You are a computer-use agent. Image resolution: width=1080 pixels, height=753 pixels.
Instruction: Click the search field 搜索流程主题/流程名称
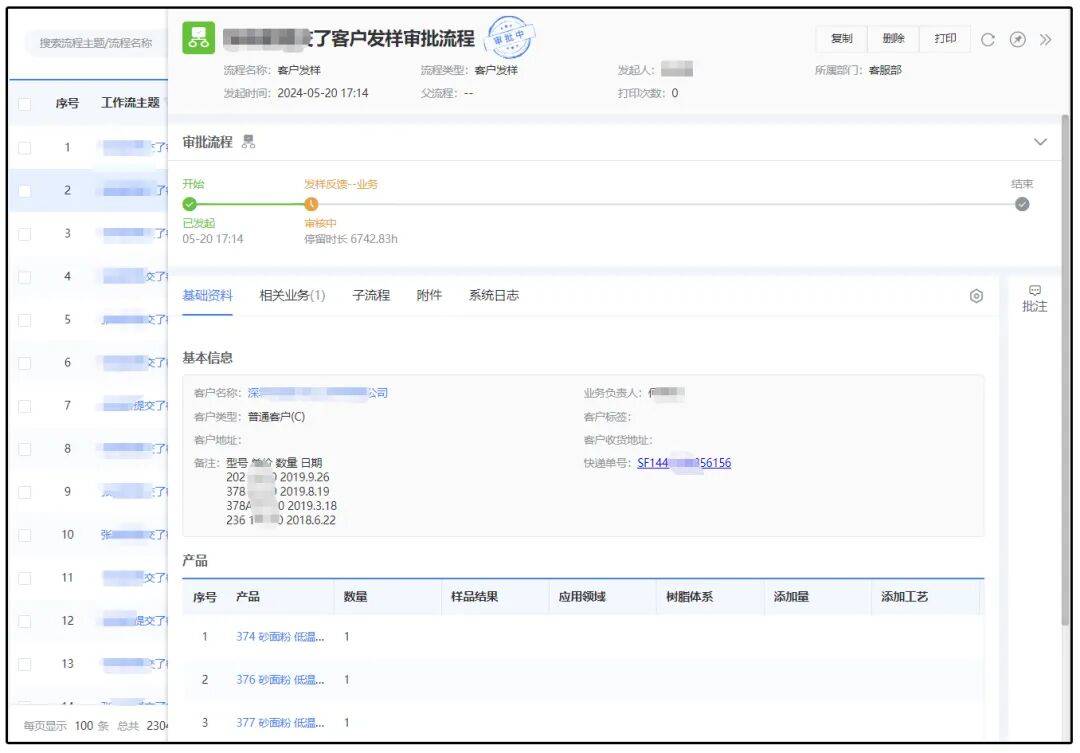tap(95, 43)
